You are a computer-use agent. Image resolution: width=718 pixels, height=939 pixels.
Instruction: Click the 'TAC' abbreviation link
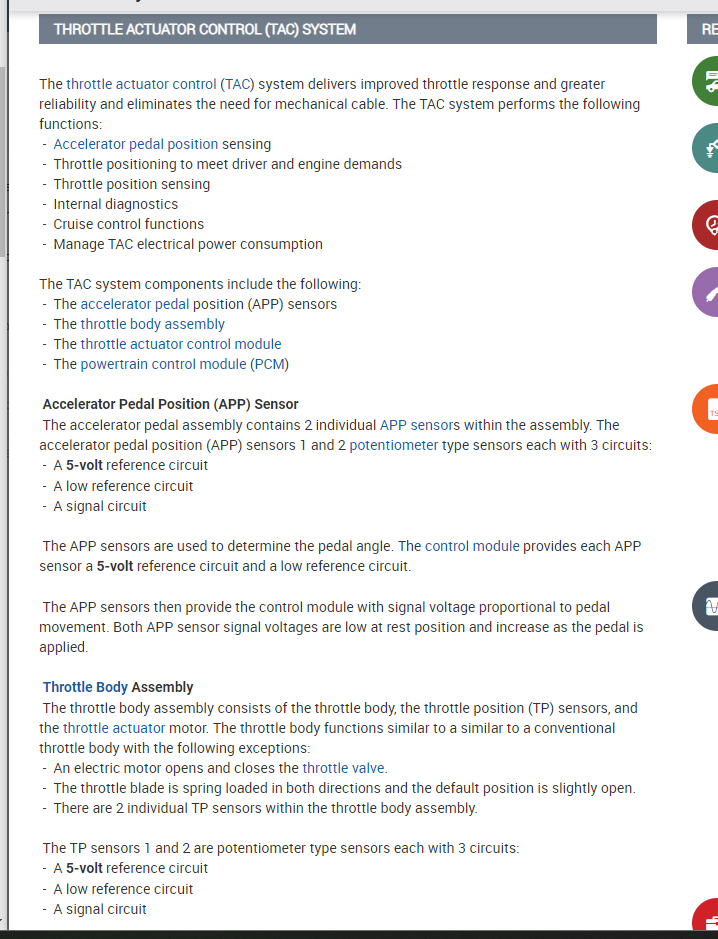237,84
